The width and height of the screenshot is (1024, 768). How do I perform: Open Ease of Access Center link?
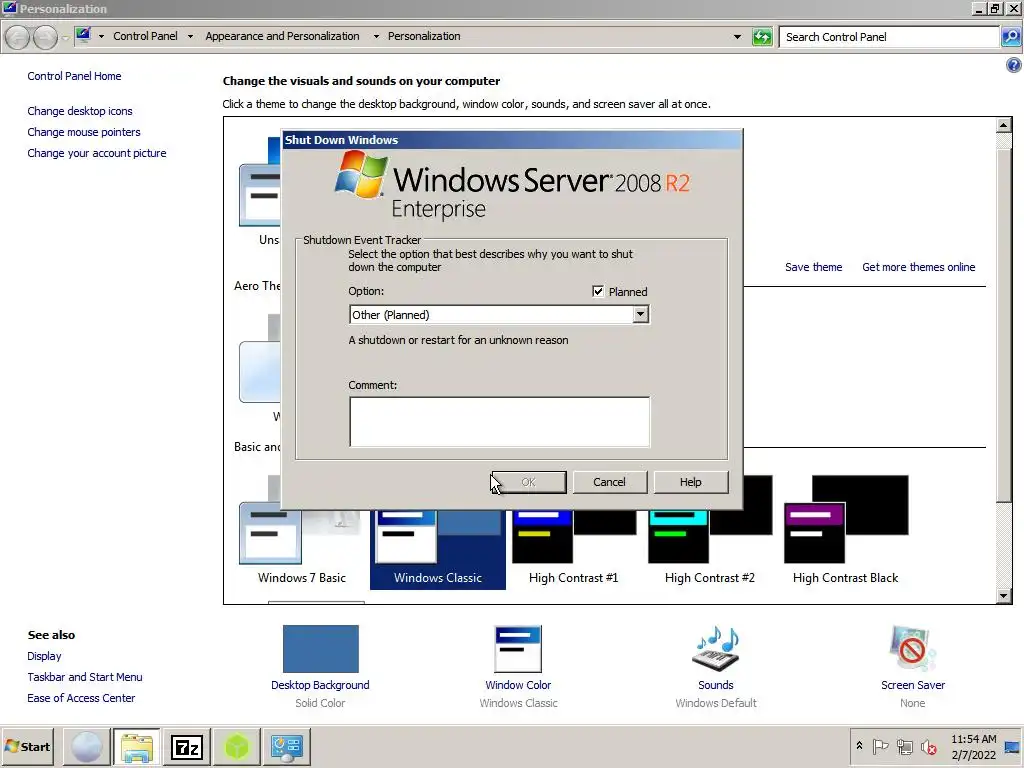tap(81, 698)
